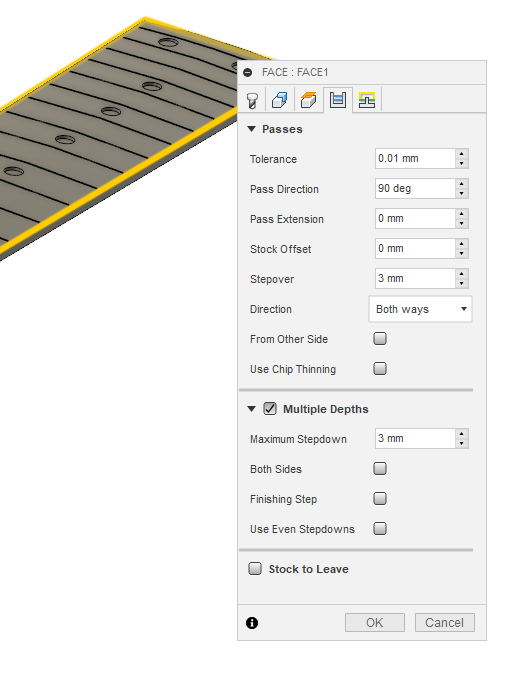
Task: Tick the Stock to Leave checkbox
Action: [255, 569]
